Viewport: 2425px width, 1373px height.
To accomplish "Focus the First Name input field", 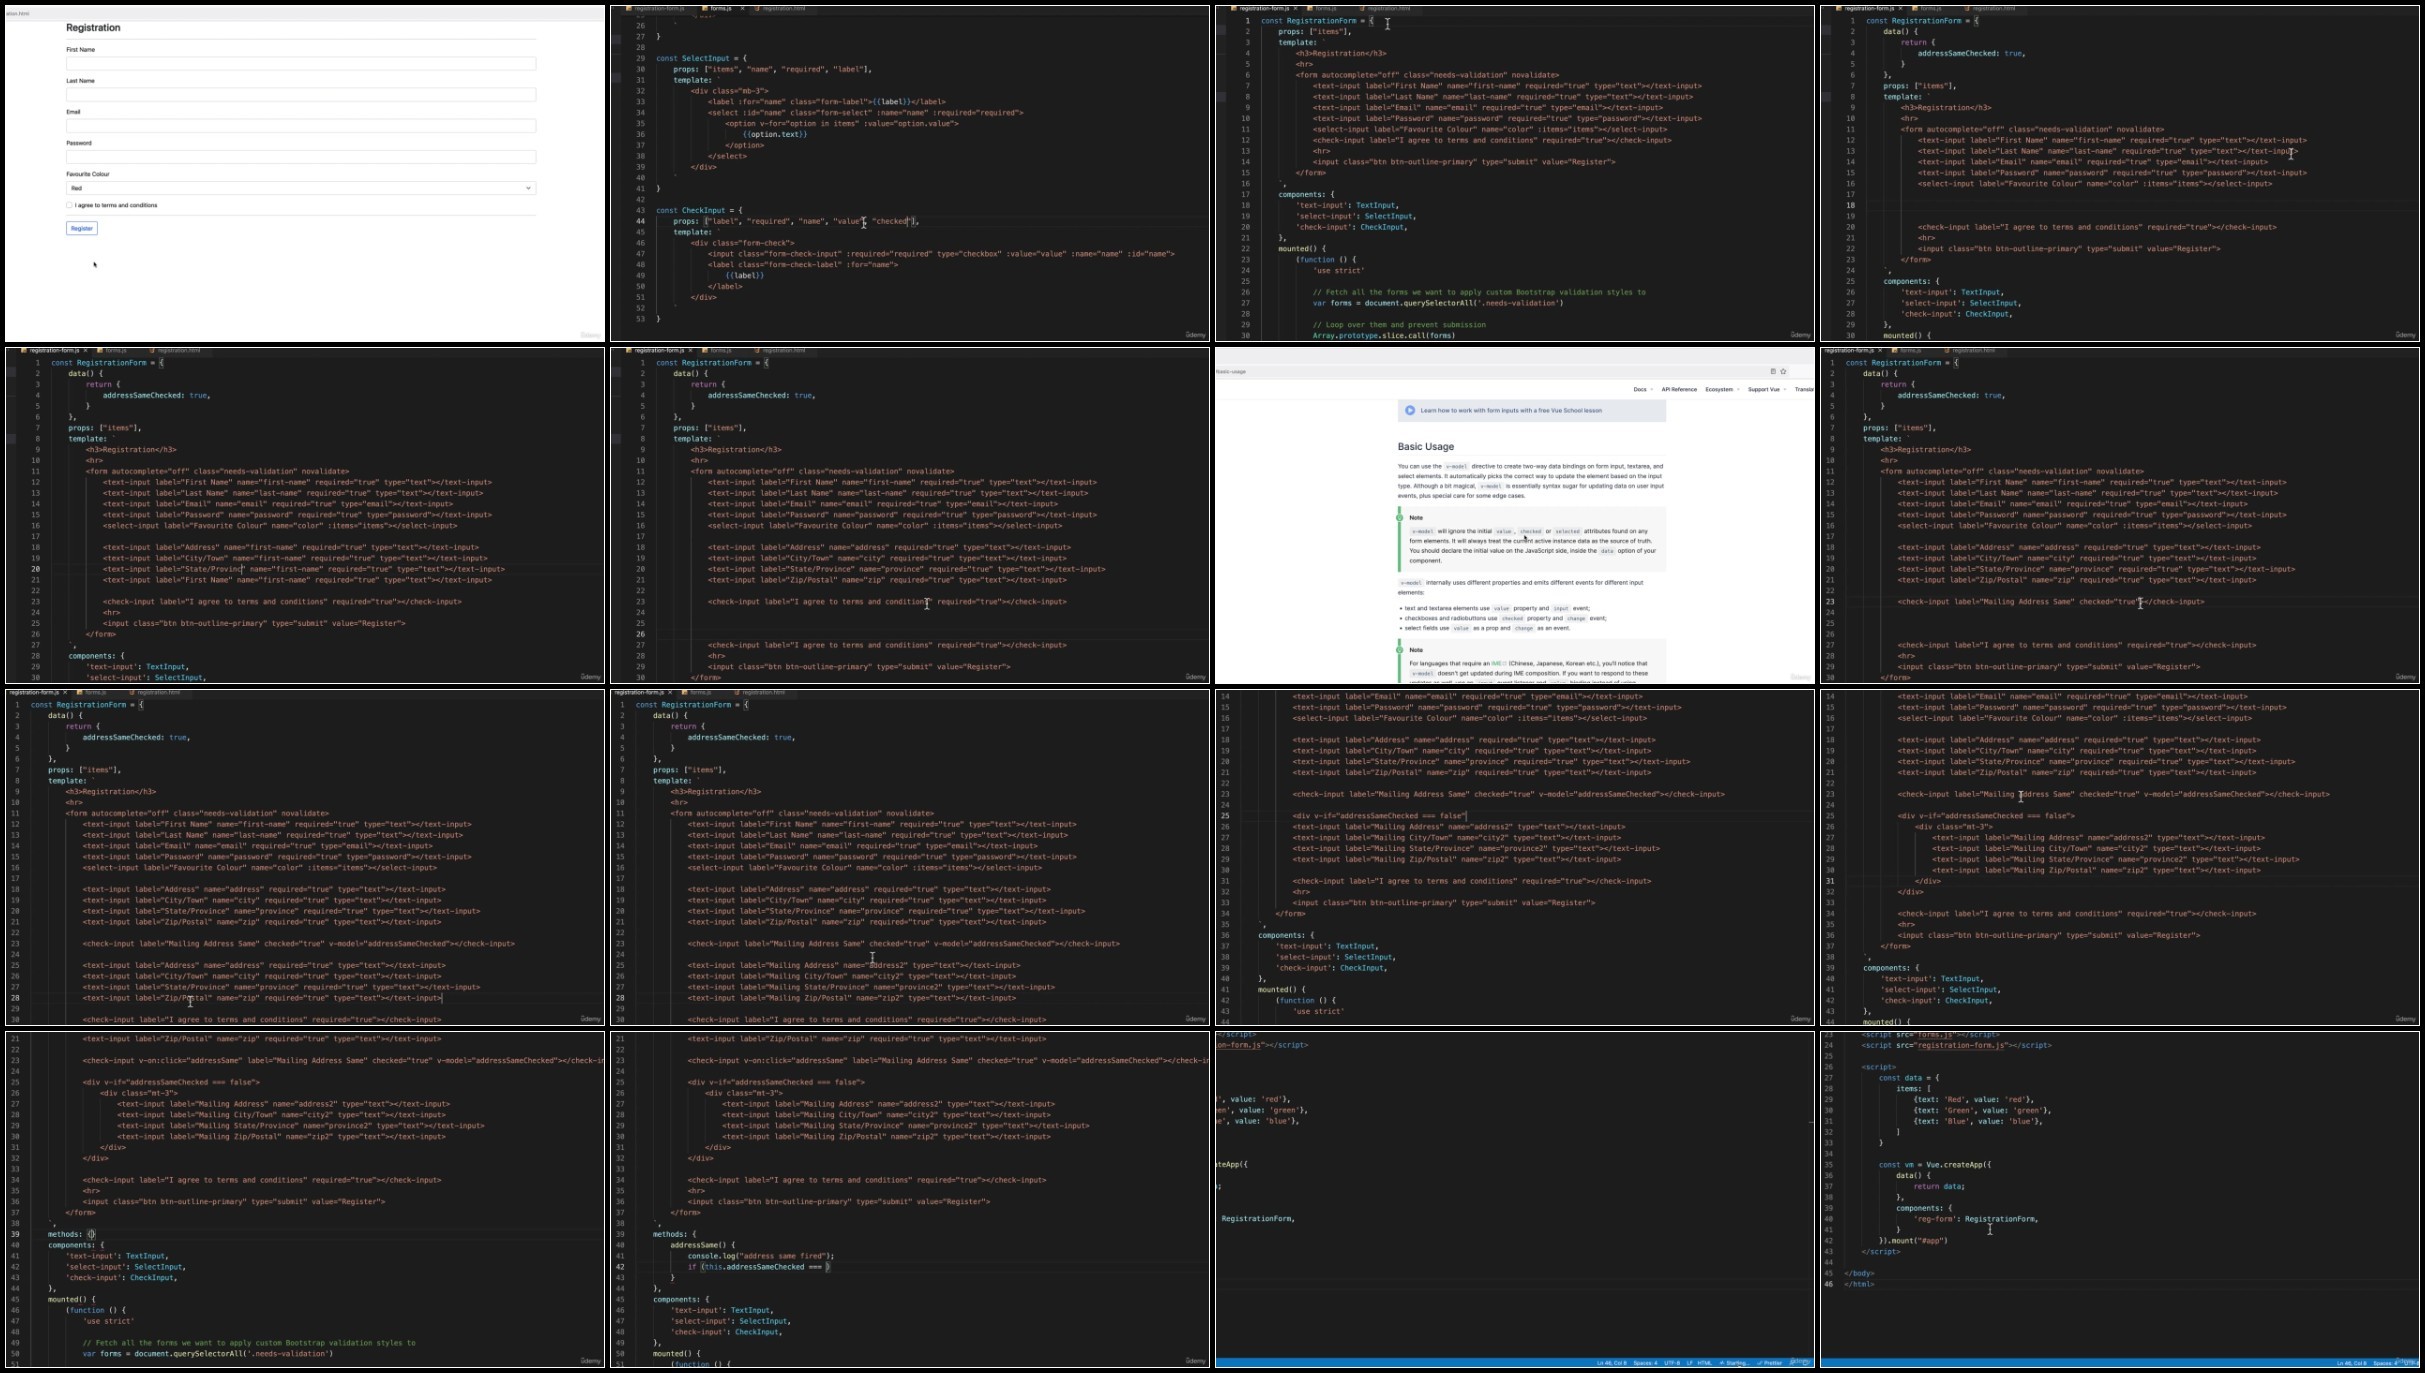I will coord(301,63).
